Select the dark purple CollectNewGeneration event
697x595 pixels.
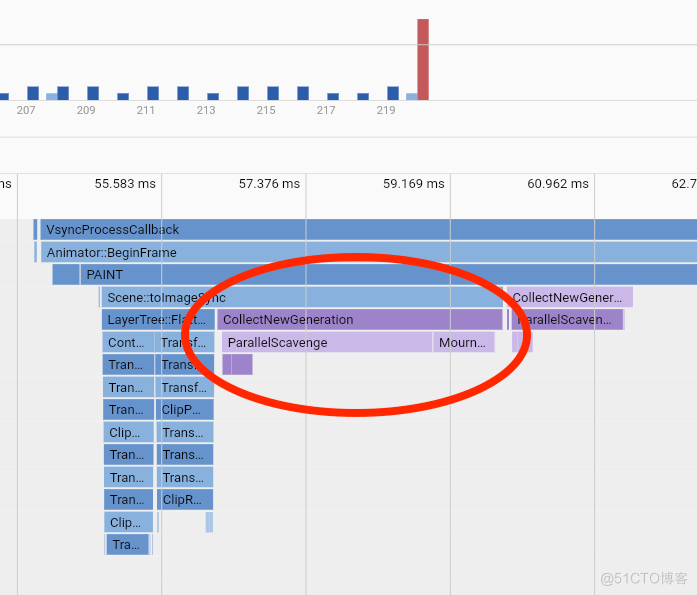pyautogui.click(x=359, y=320)
